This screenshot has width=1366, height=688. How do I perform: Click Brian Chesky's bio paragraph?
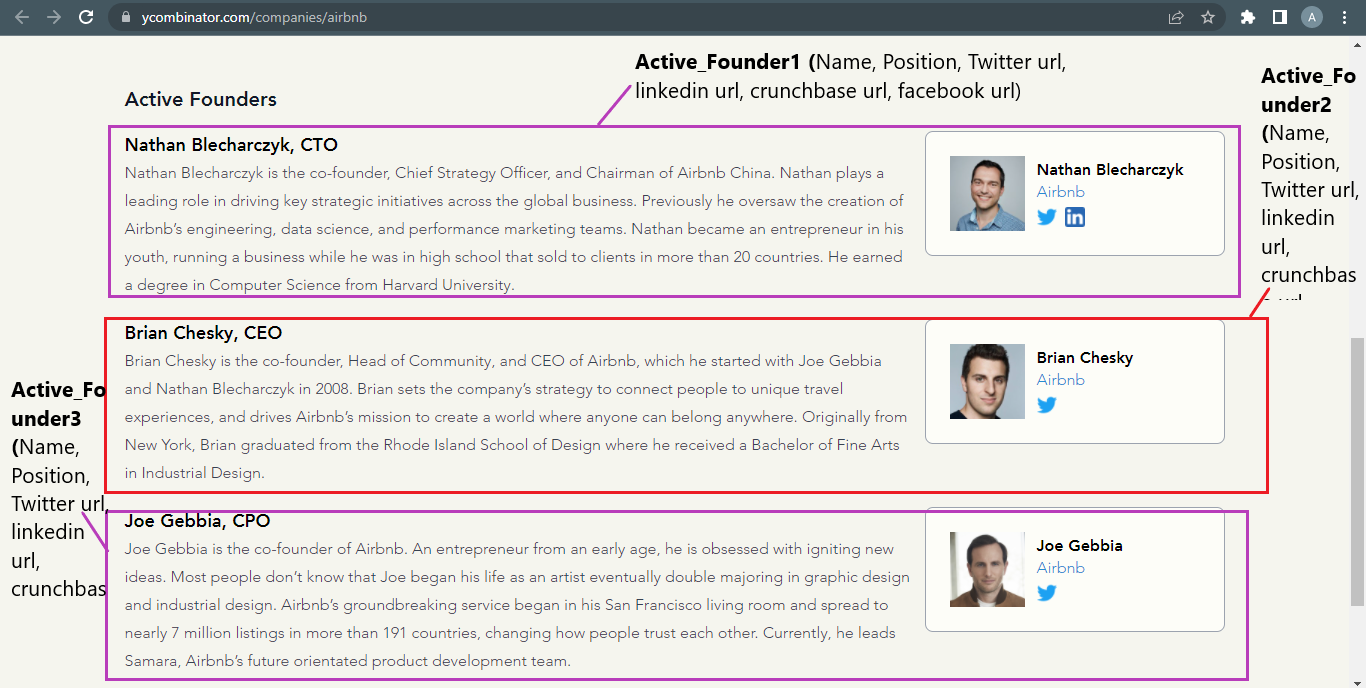[516, 417]
